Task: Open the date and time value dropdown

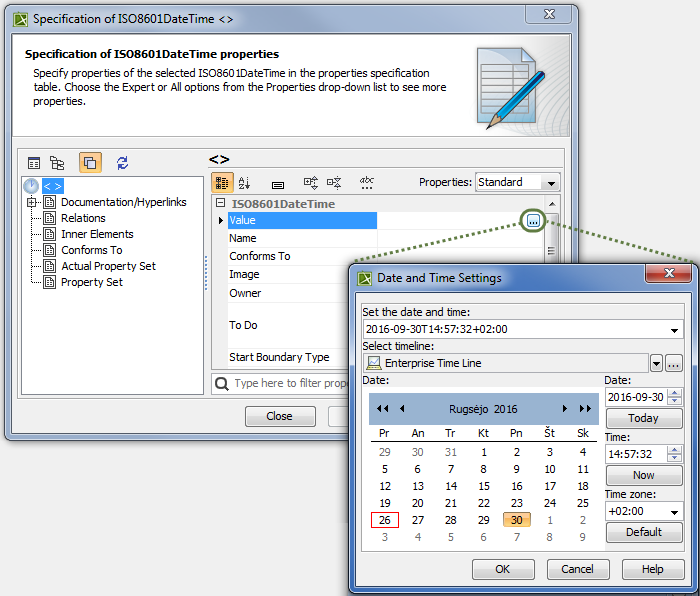Action: [674, 330]
